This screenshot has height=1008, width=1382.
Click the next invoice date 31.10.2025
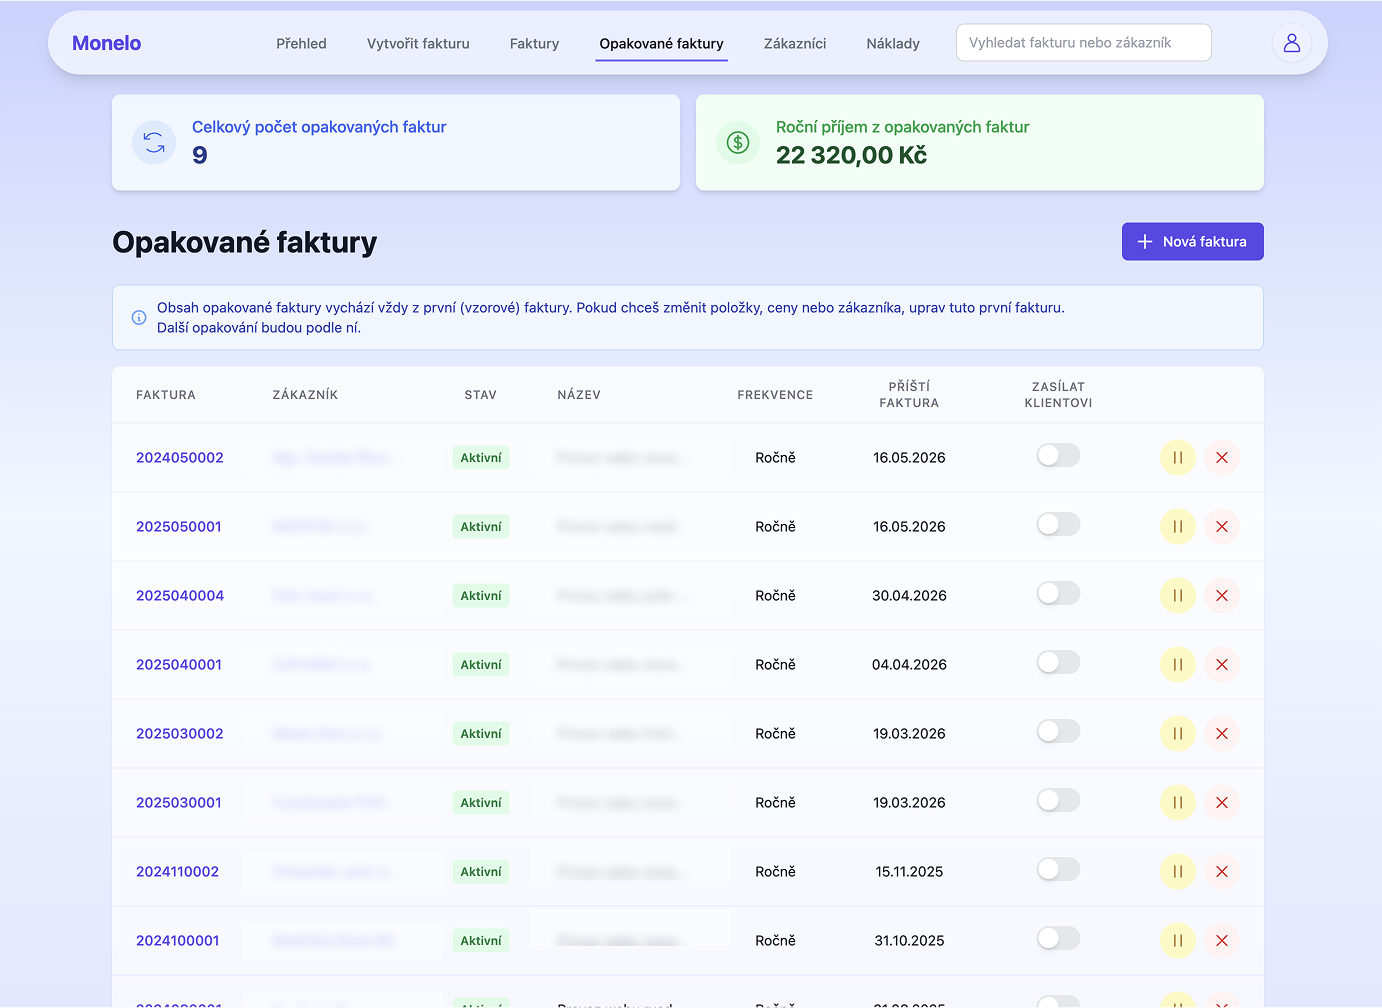tap(909, 941)
